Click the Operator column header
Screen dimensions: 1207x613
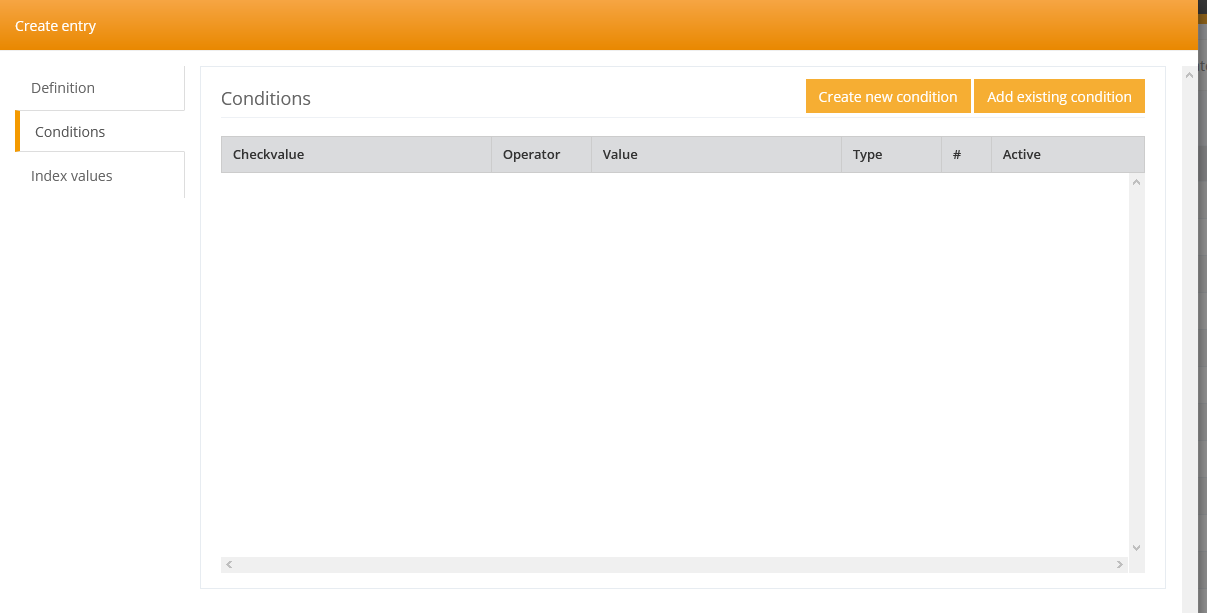531,155
